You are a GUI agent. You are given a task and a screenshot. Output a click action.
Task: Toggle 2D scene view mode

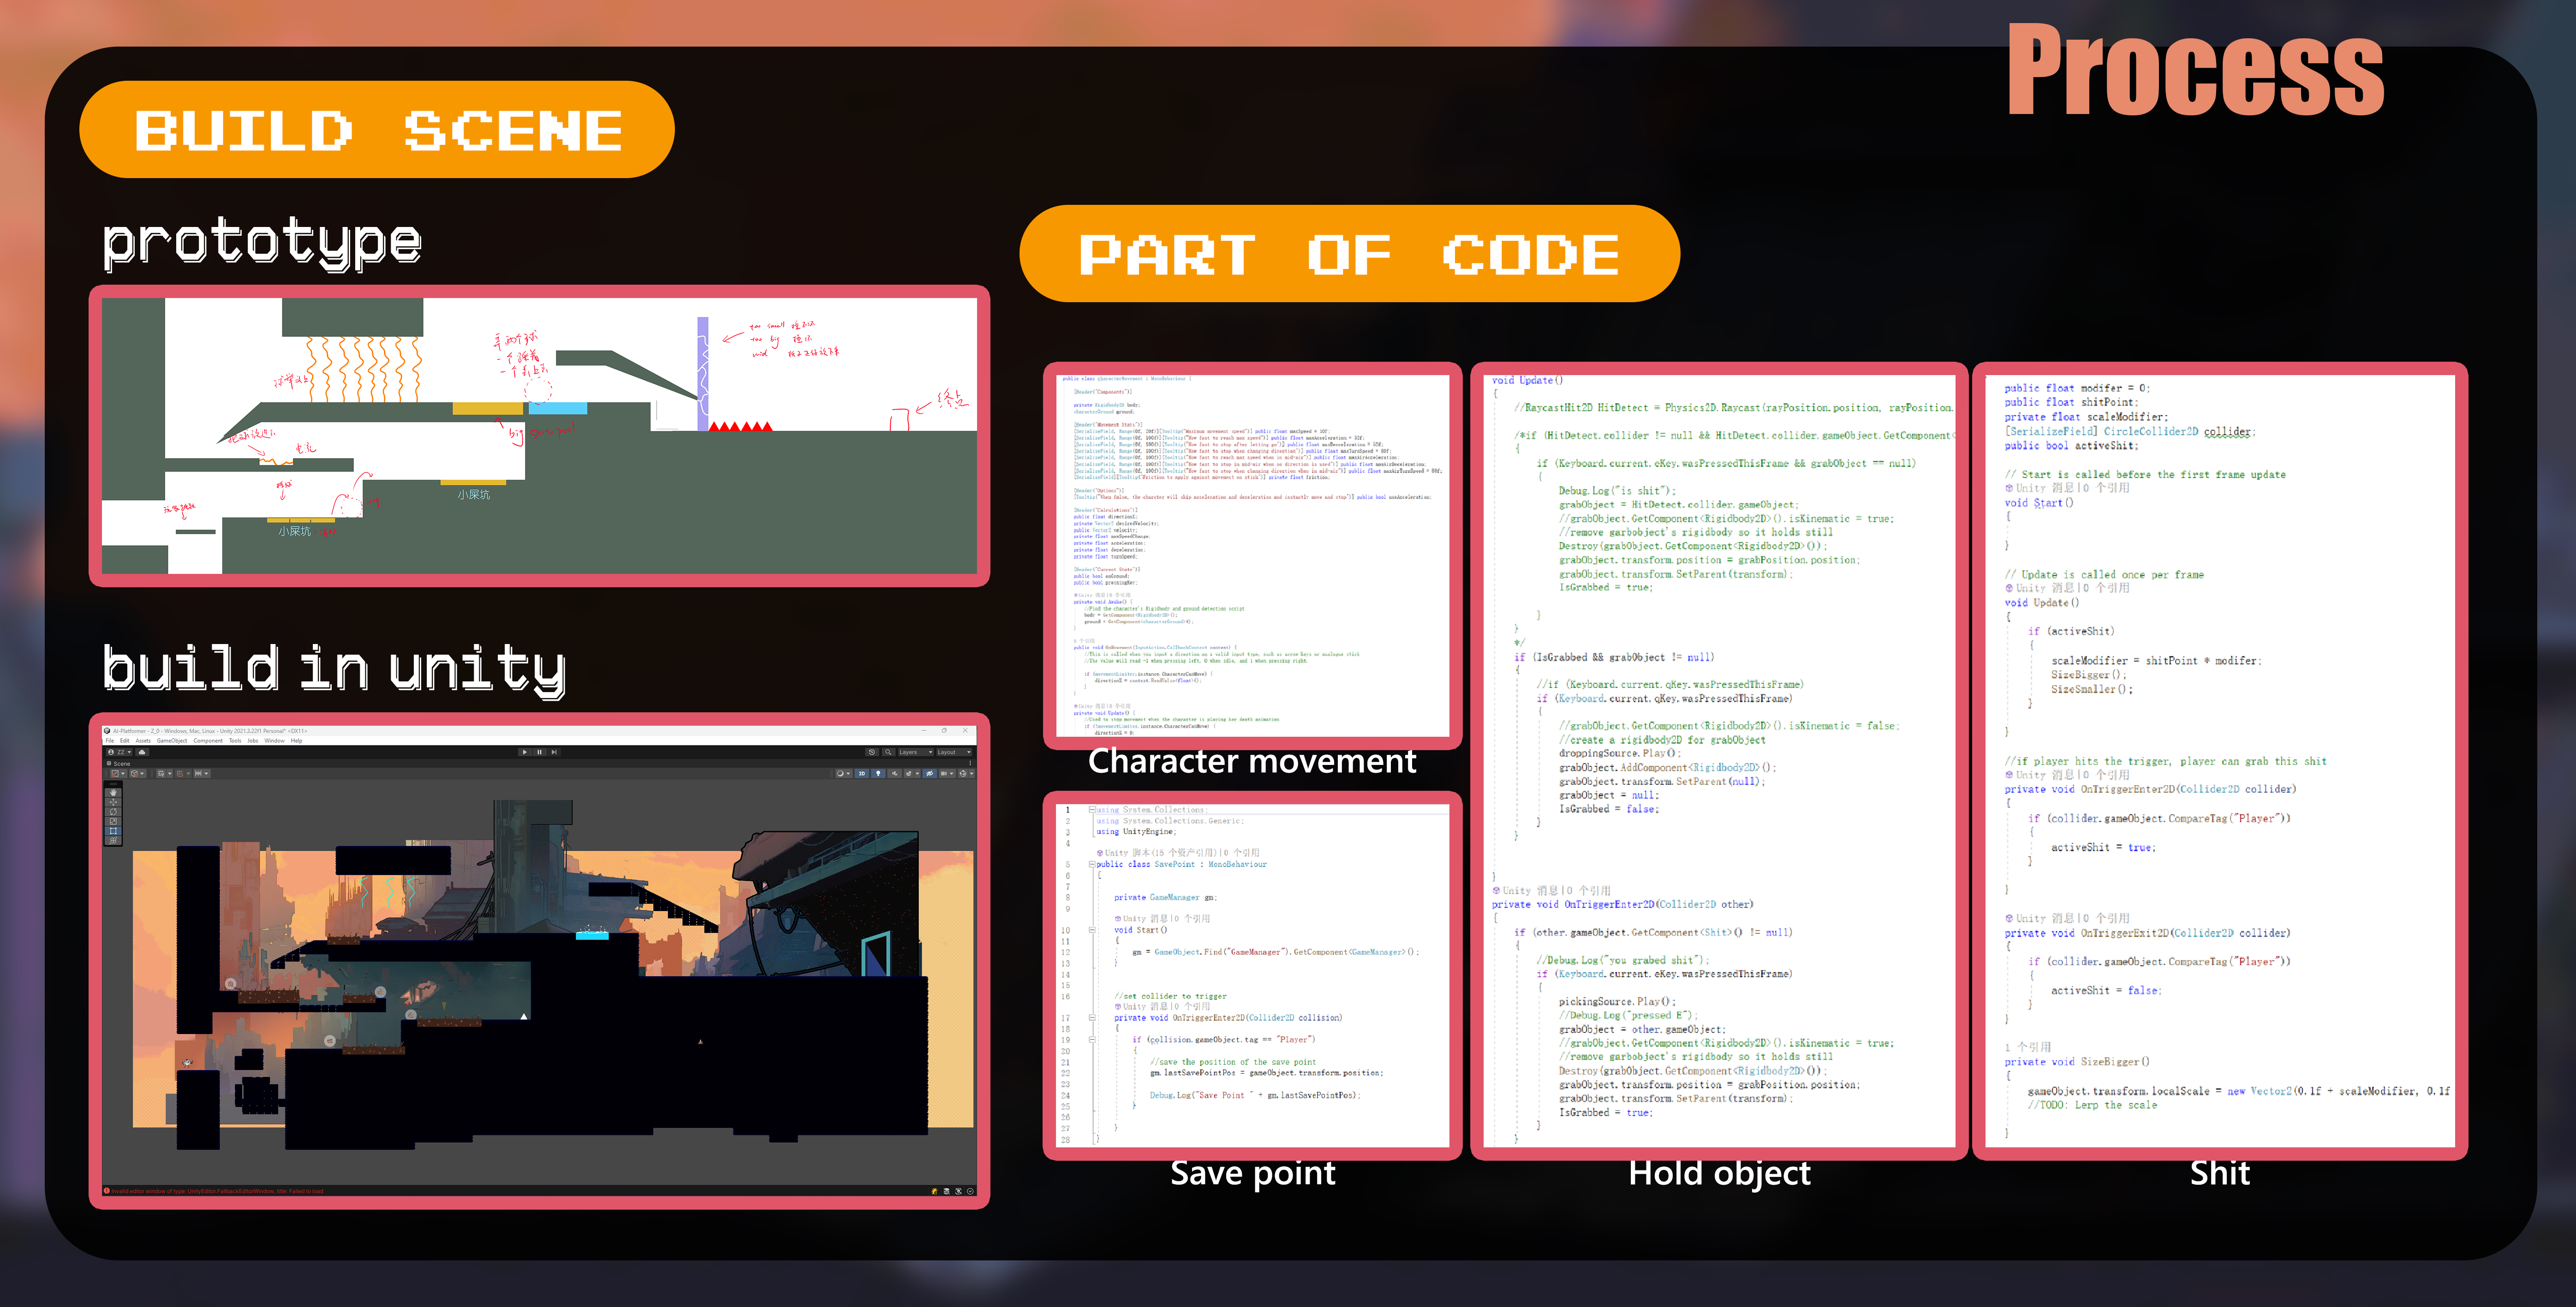862,774
